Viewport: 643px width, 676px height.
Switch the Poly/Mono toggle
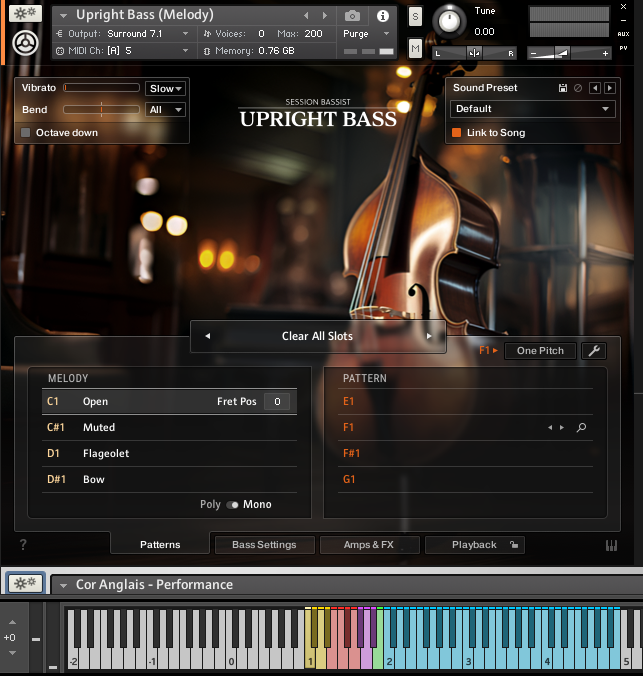pyautogui.click(x=232, y=505)
